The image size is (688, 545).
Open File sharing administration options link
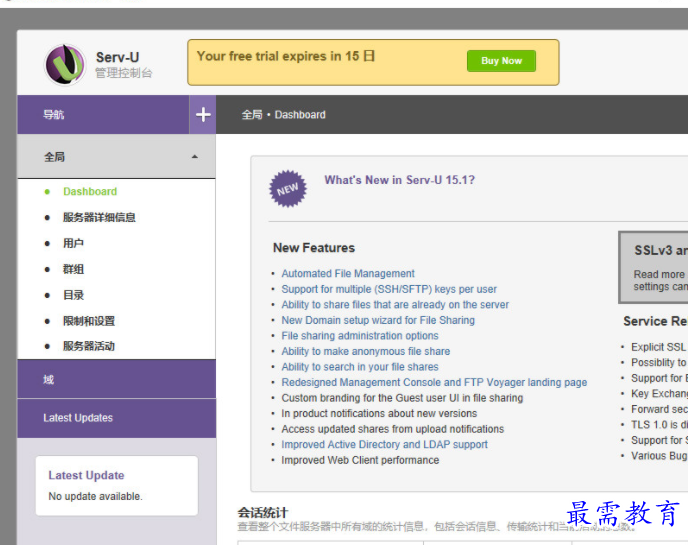point(360,336)
